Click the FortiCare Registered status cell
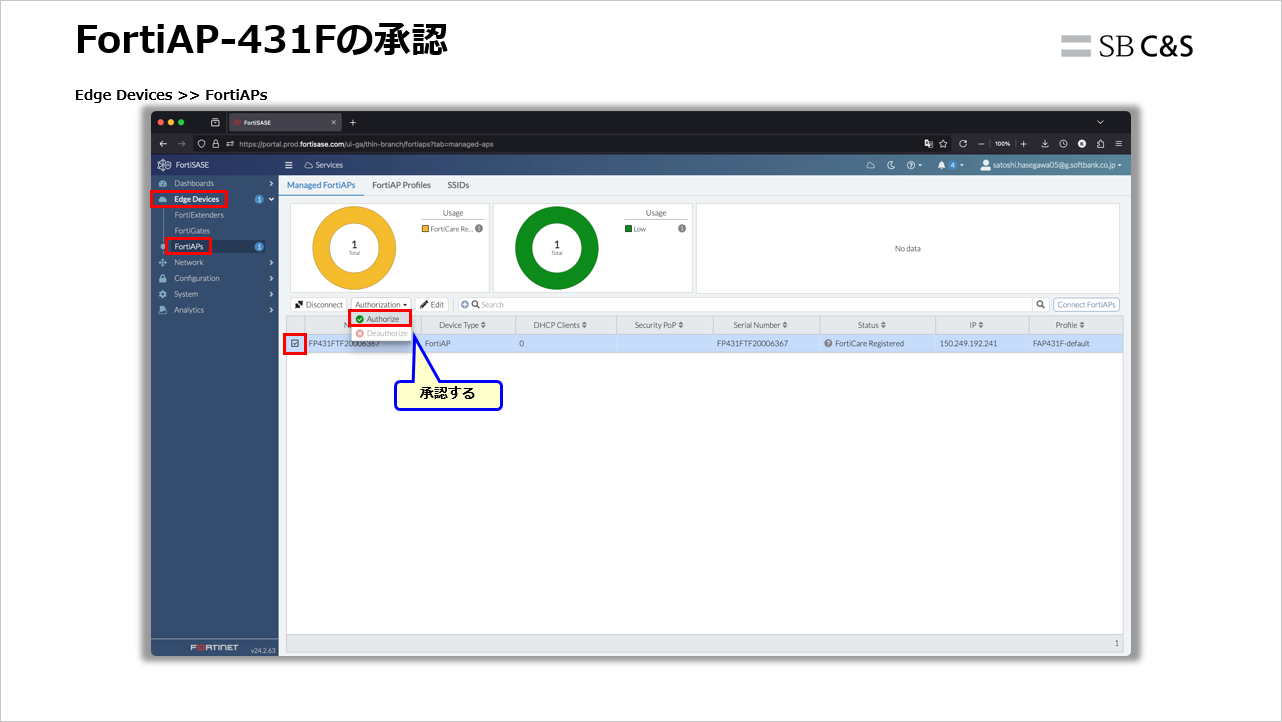Image resolution: width=1282 pixels, height=722 pixels. pos(864,343)
